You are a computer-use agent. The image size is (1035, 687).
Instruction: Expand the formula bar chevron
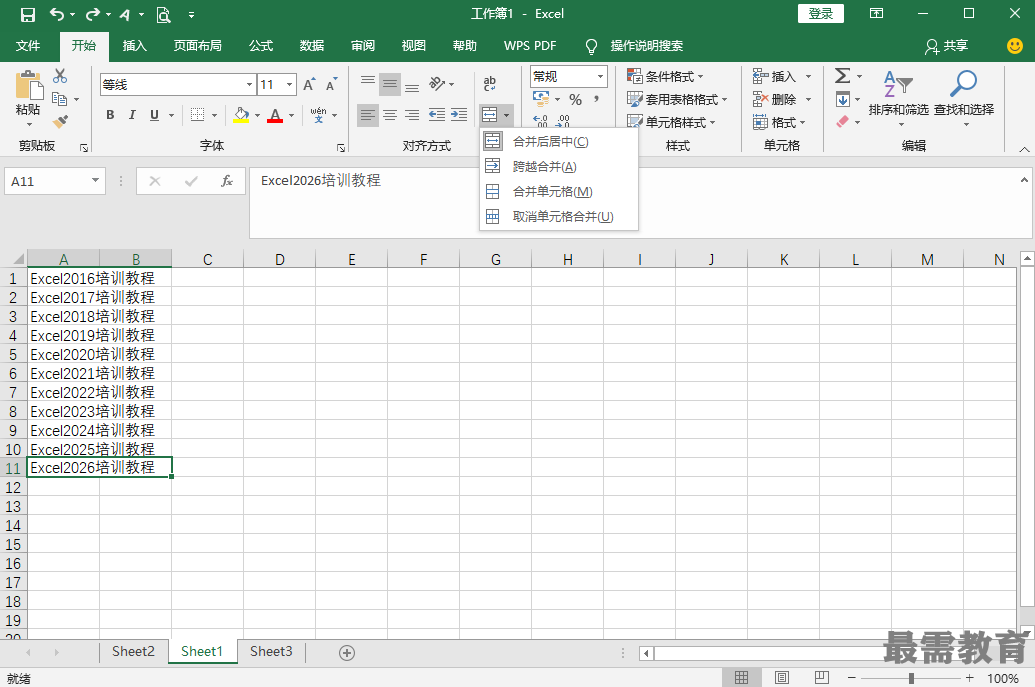pyautogui.click(x=1024, y=180)
